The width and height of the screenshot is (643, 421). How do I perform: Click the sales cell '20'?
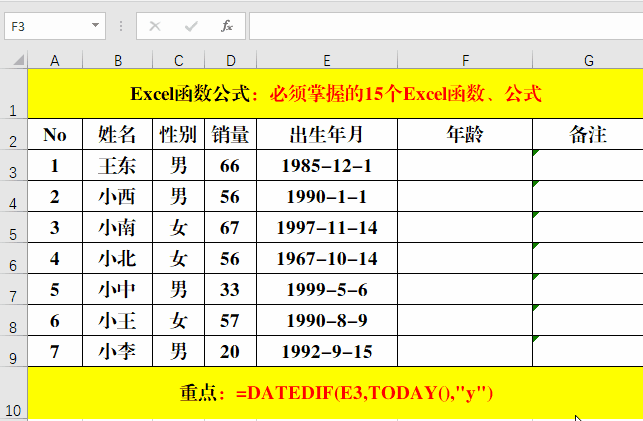pyautogui.click(x=230, y=351)
